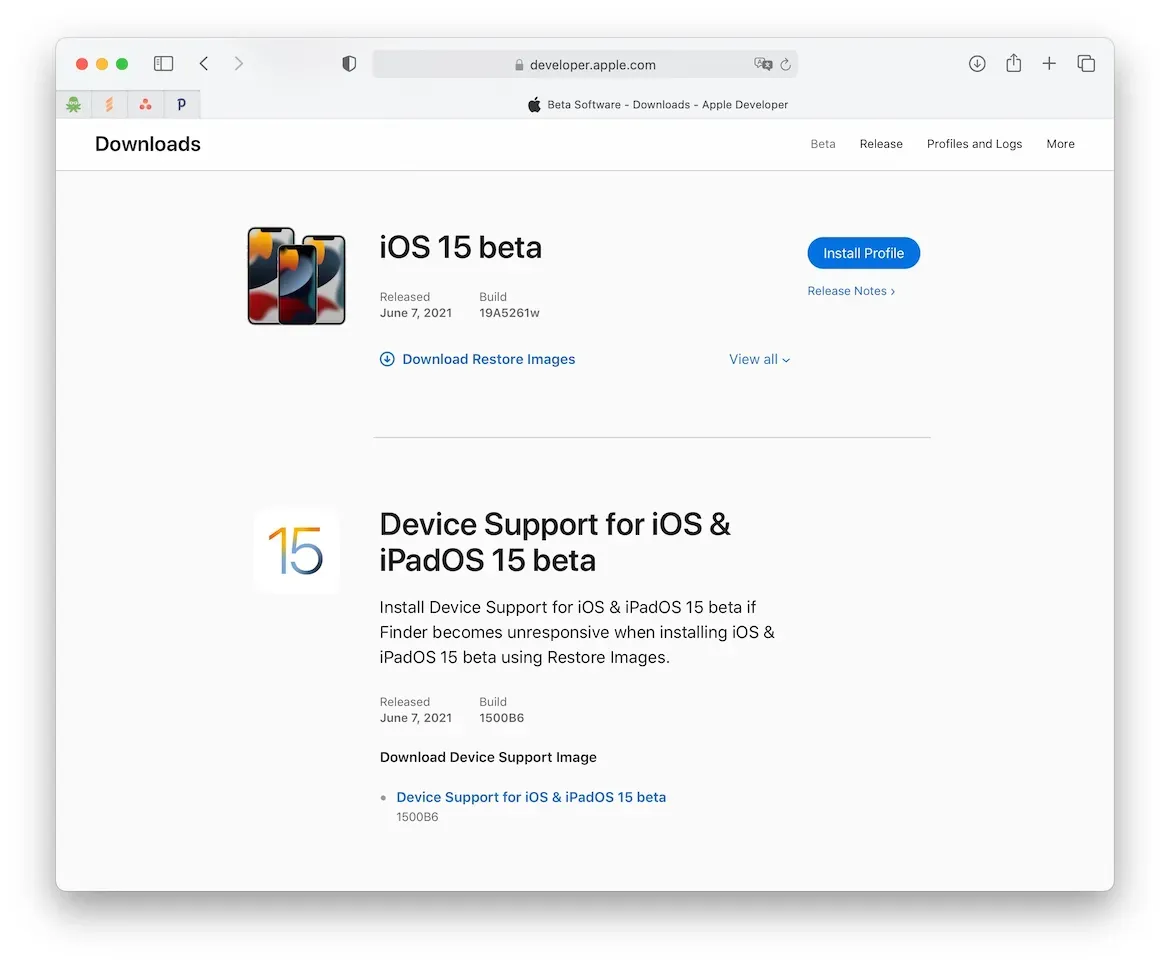The image size is (1170, 965).
Task: Open the Profiles and Logs section
Action: tap(974, 143)
